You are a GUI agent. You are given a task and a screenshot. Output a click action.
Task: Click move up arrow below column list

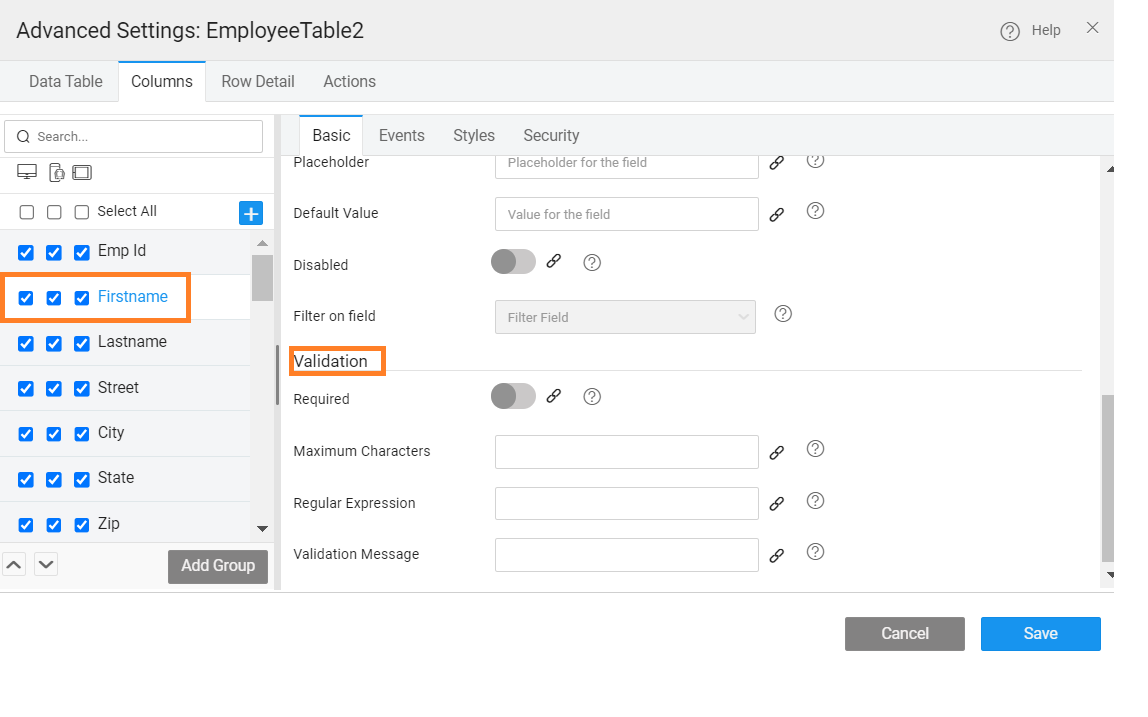coord(14,564)
